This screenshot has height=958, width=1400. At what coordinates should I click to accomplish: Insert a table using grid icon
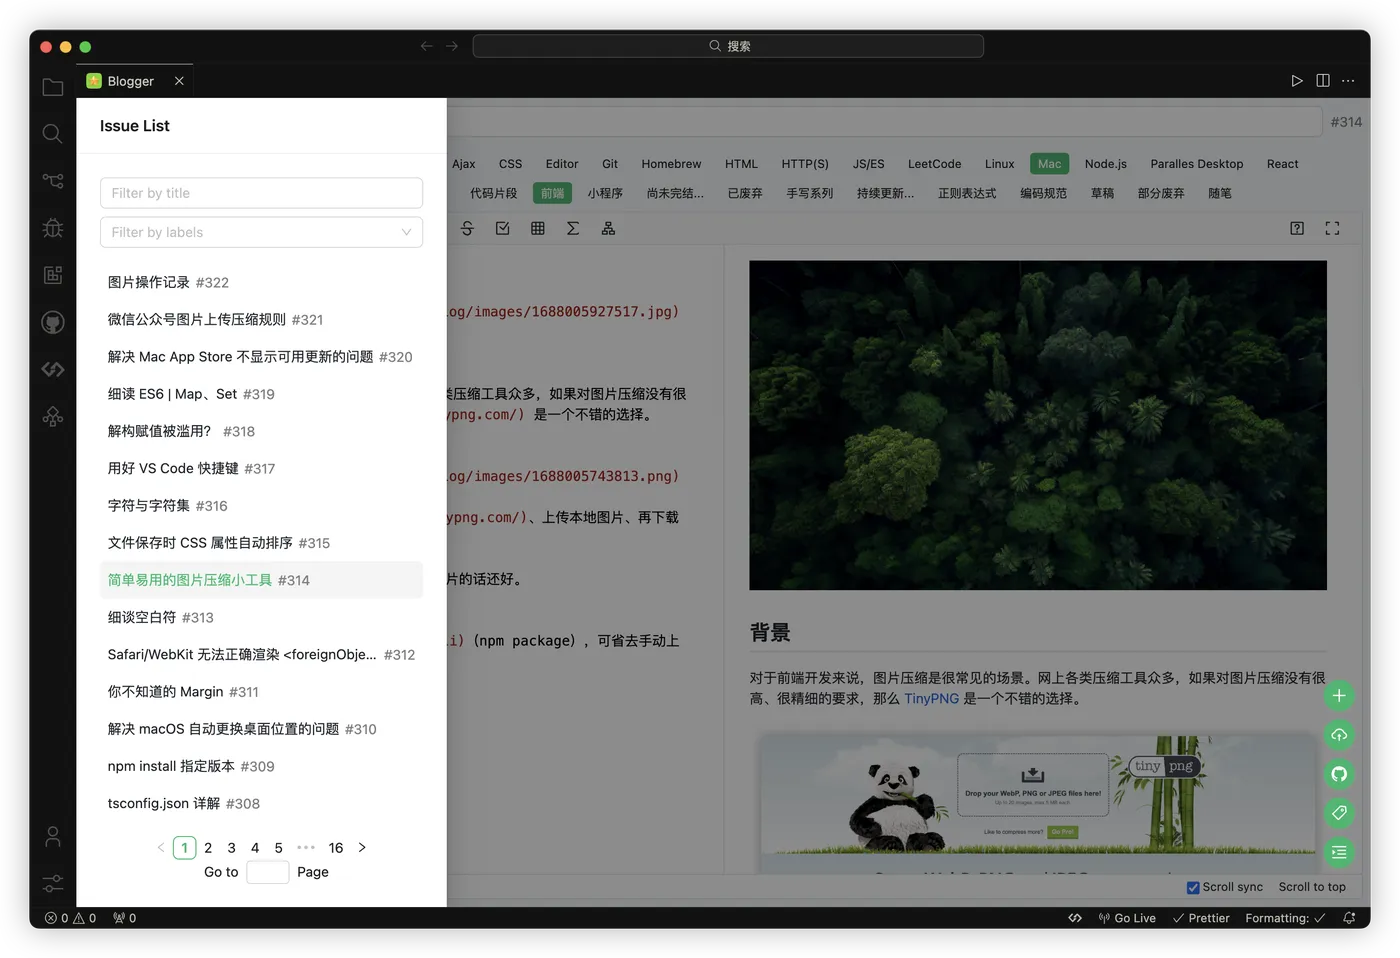point(538,229)
